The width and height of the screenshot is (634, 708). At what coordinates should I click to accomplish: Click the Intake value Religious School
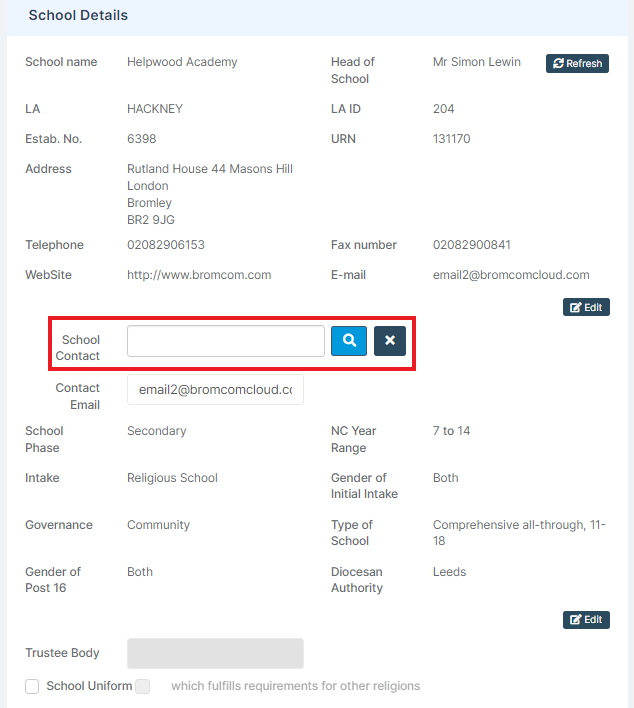tap(172, 478)
